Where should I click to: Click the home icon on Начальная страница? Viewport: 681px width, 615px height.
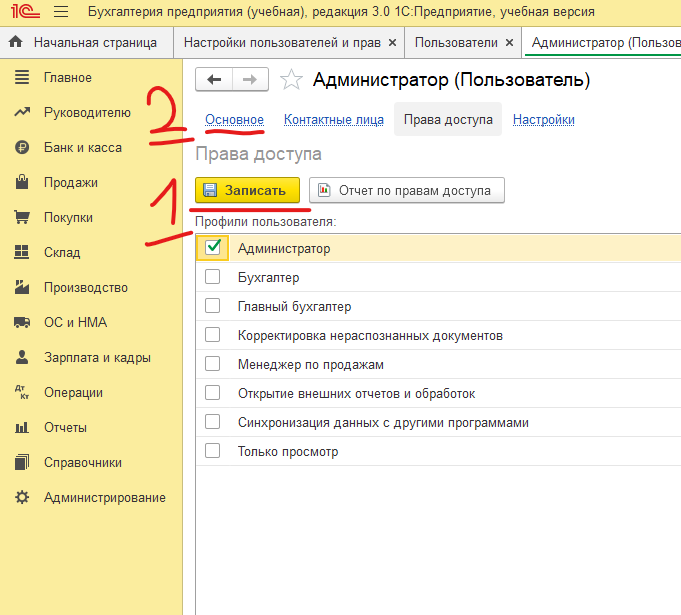[16, 42]
